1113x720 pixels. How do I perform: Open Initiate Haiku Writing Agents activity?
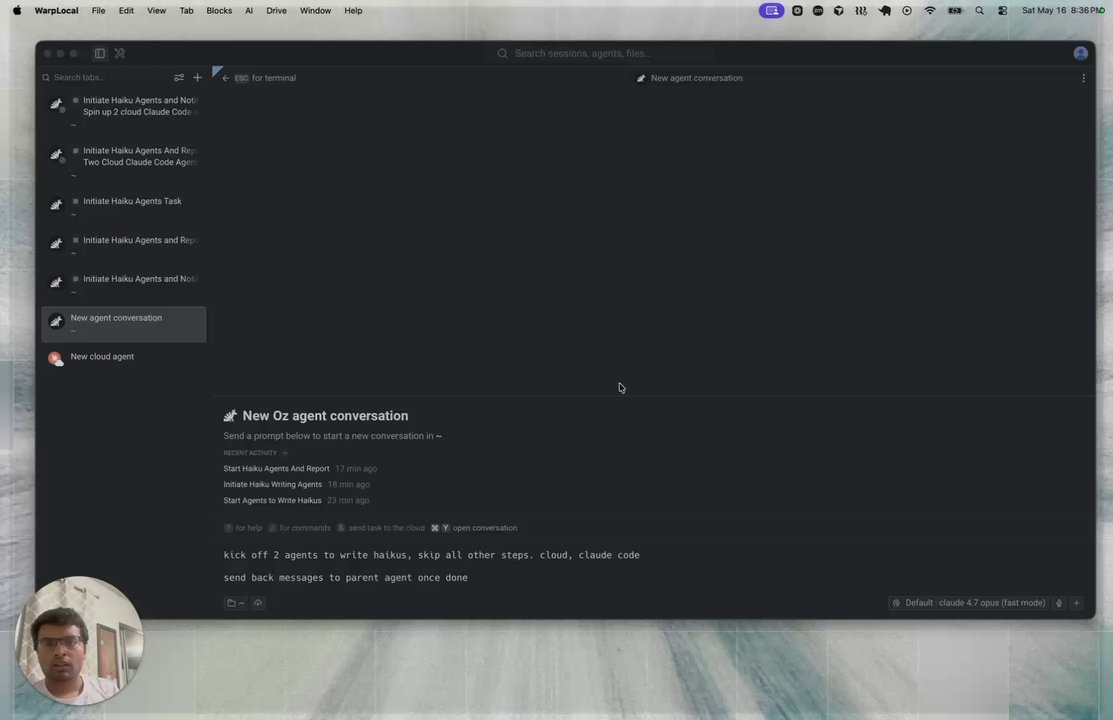(x=273, y=484)
